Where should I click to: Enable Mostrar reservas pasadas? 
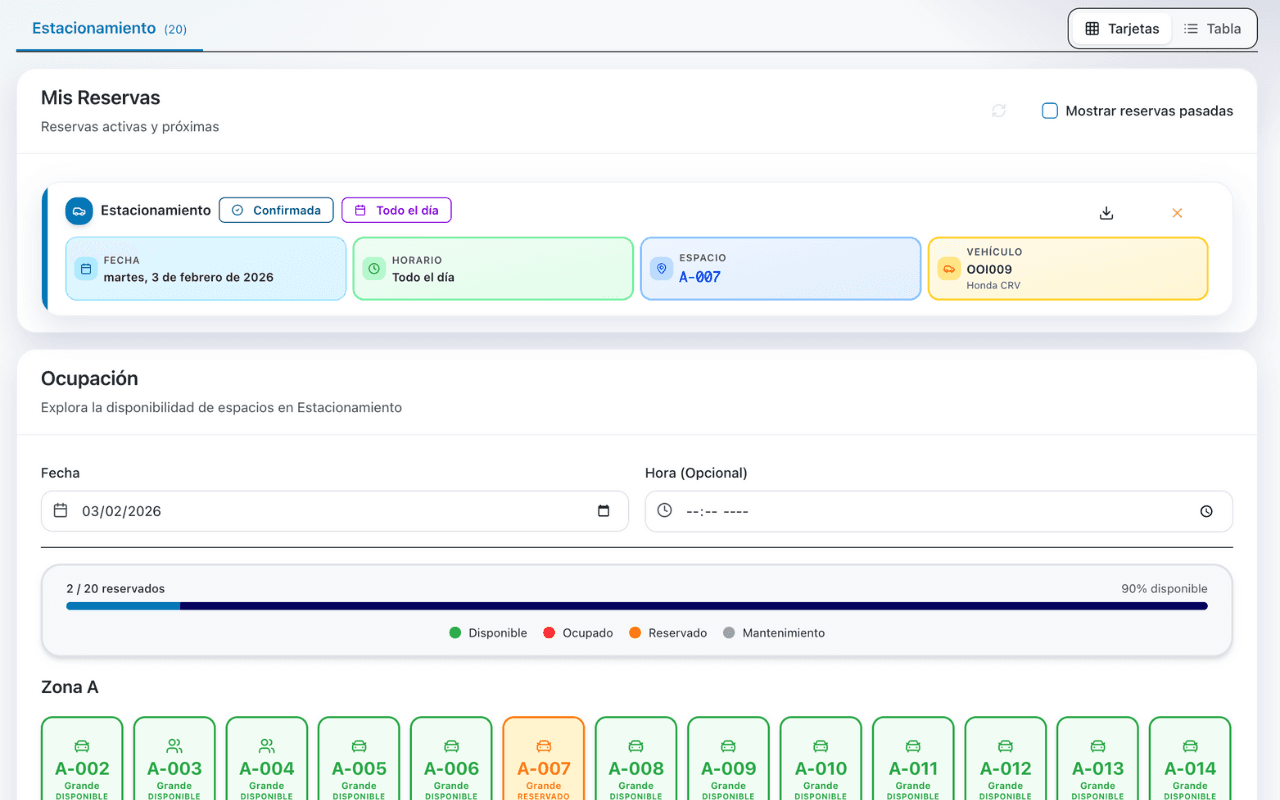[x=1050, y=111]
